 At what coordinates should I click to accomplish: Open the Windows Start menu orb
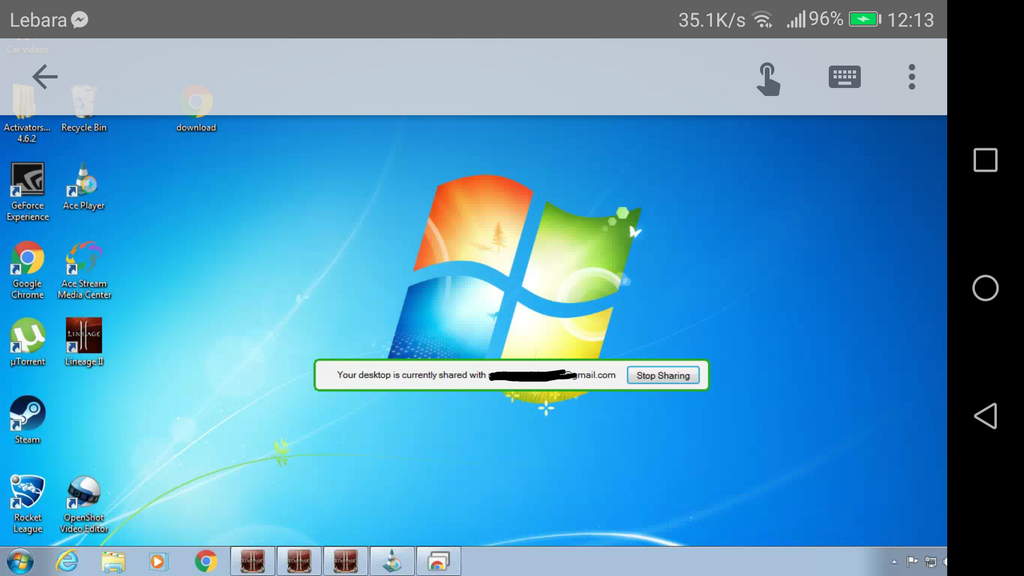click(x=20, y=562)
